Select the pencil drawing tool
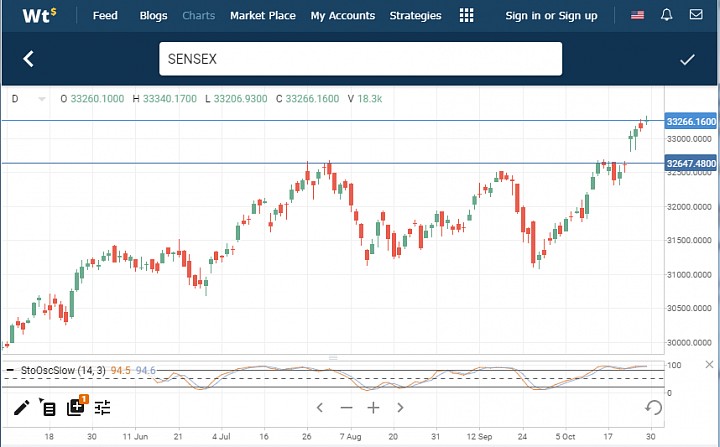The width and height of the screenshot is (720, 447). click(21, 407)
